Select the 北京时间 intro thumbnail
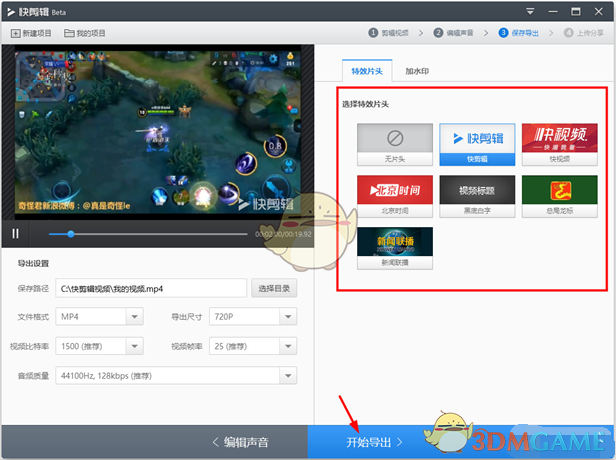 pyautogui.click(x=395, y=196)
